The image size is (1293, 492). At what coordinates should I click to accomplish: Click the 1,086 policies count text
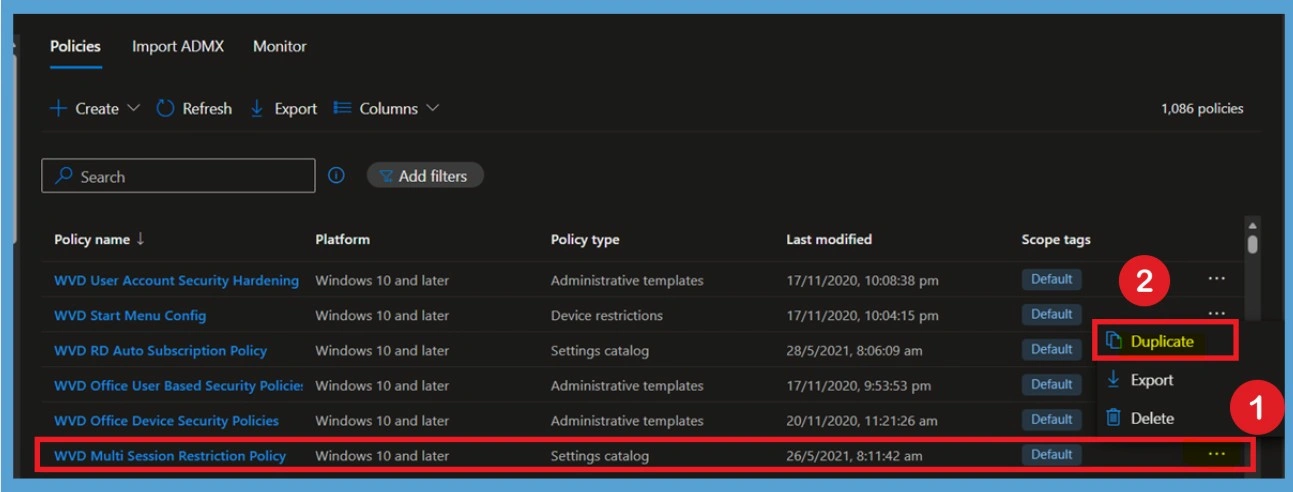coord(1202,108)
